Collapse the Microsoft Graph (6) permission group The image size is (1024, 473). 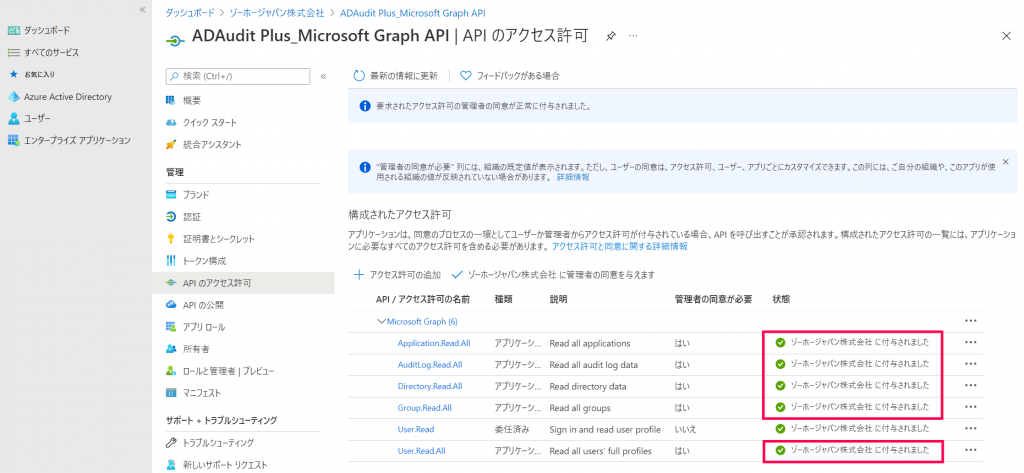[x=380, y=321]
